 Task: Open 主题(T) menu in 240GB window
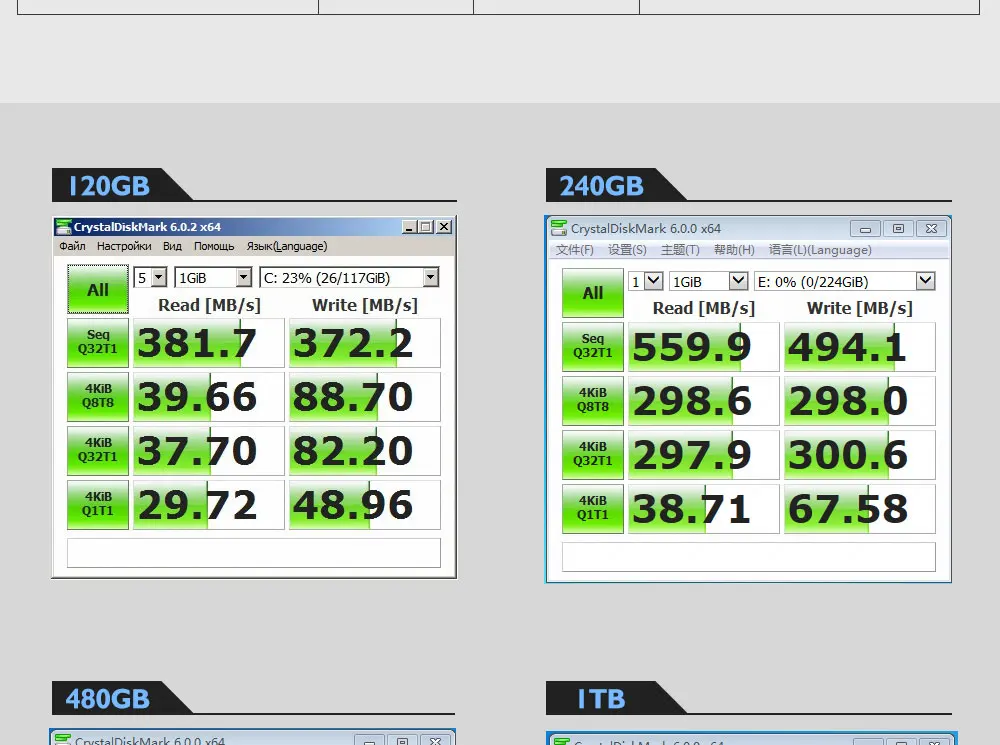click(x=680, y=250)
